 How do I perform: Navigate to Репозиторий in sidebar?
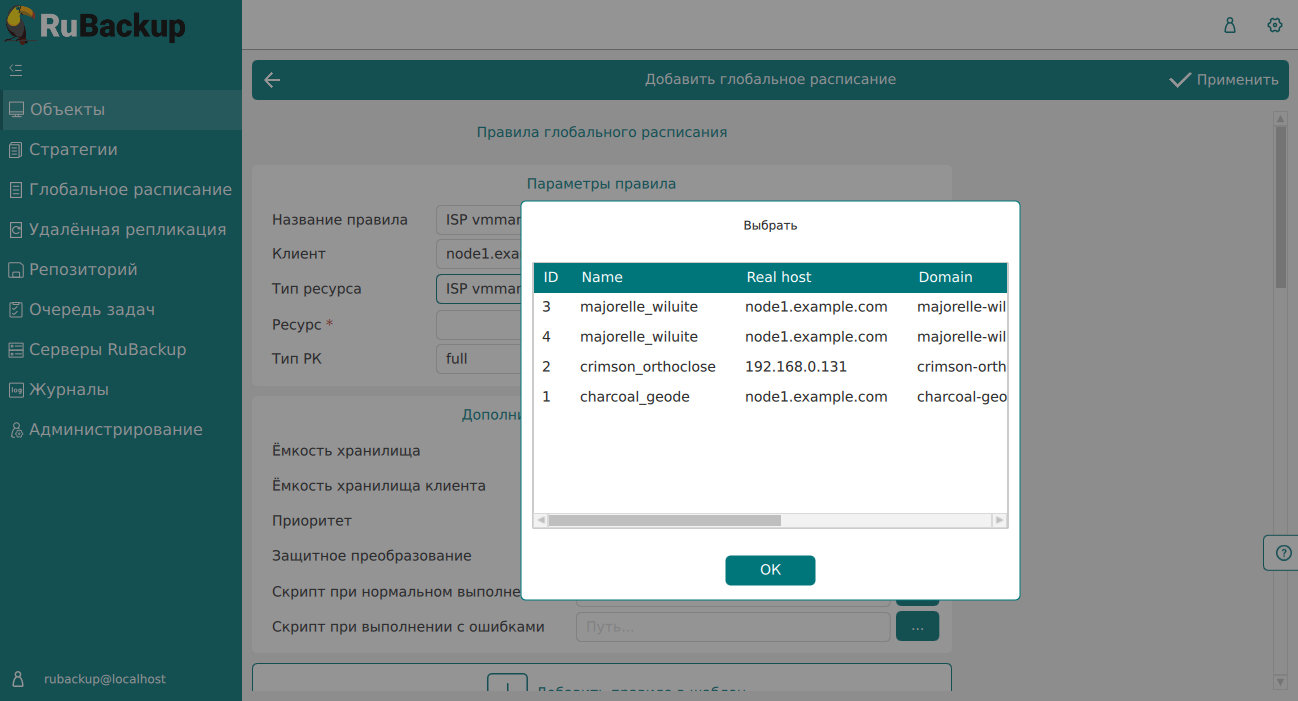(83, 270)
